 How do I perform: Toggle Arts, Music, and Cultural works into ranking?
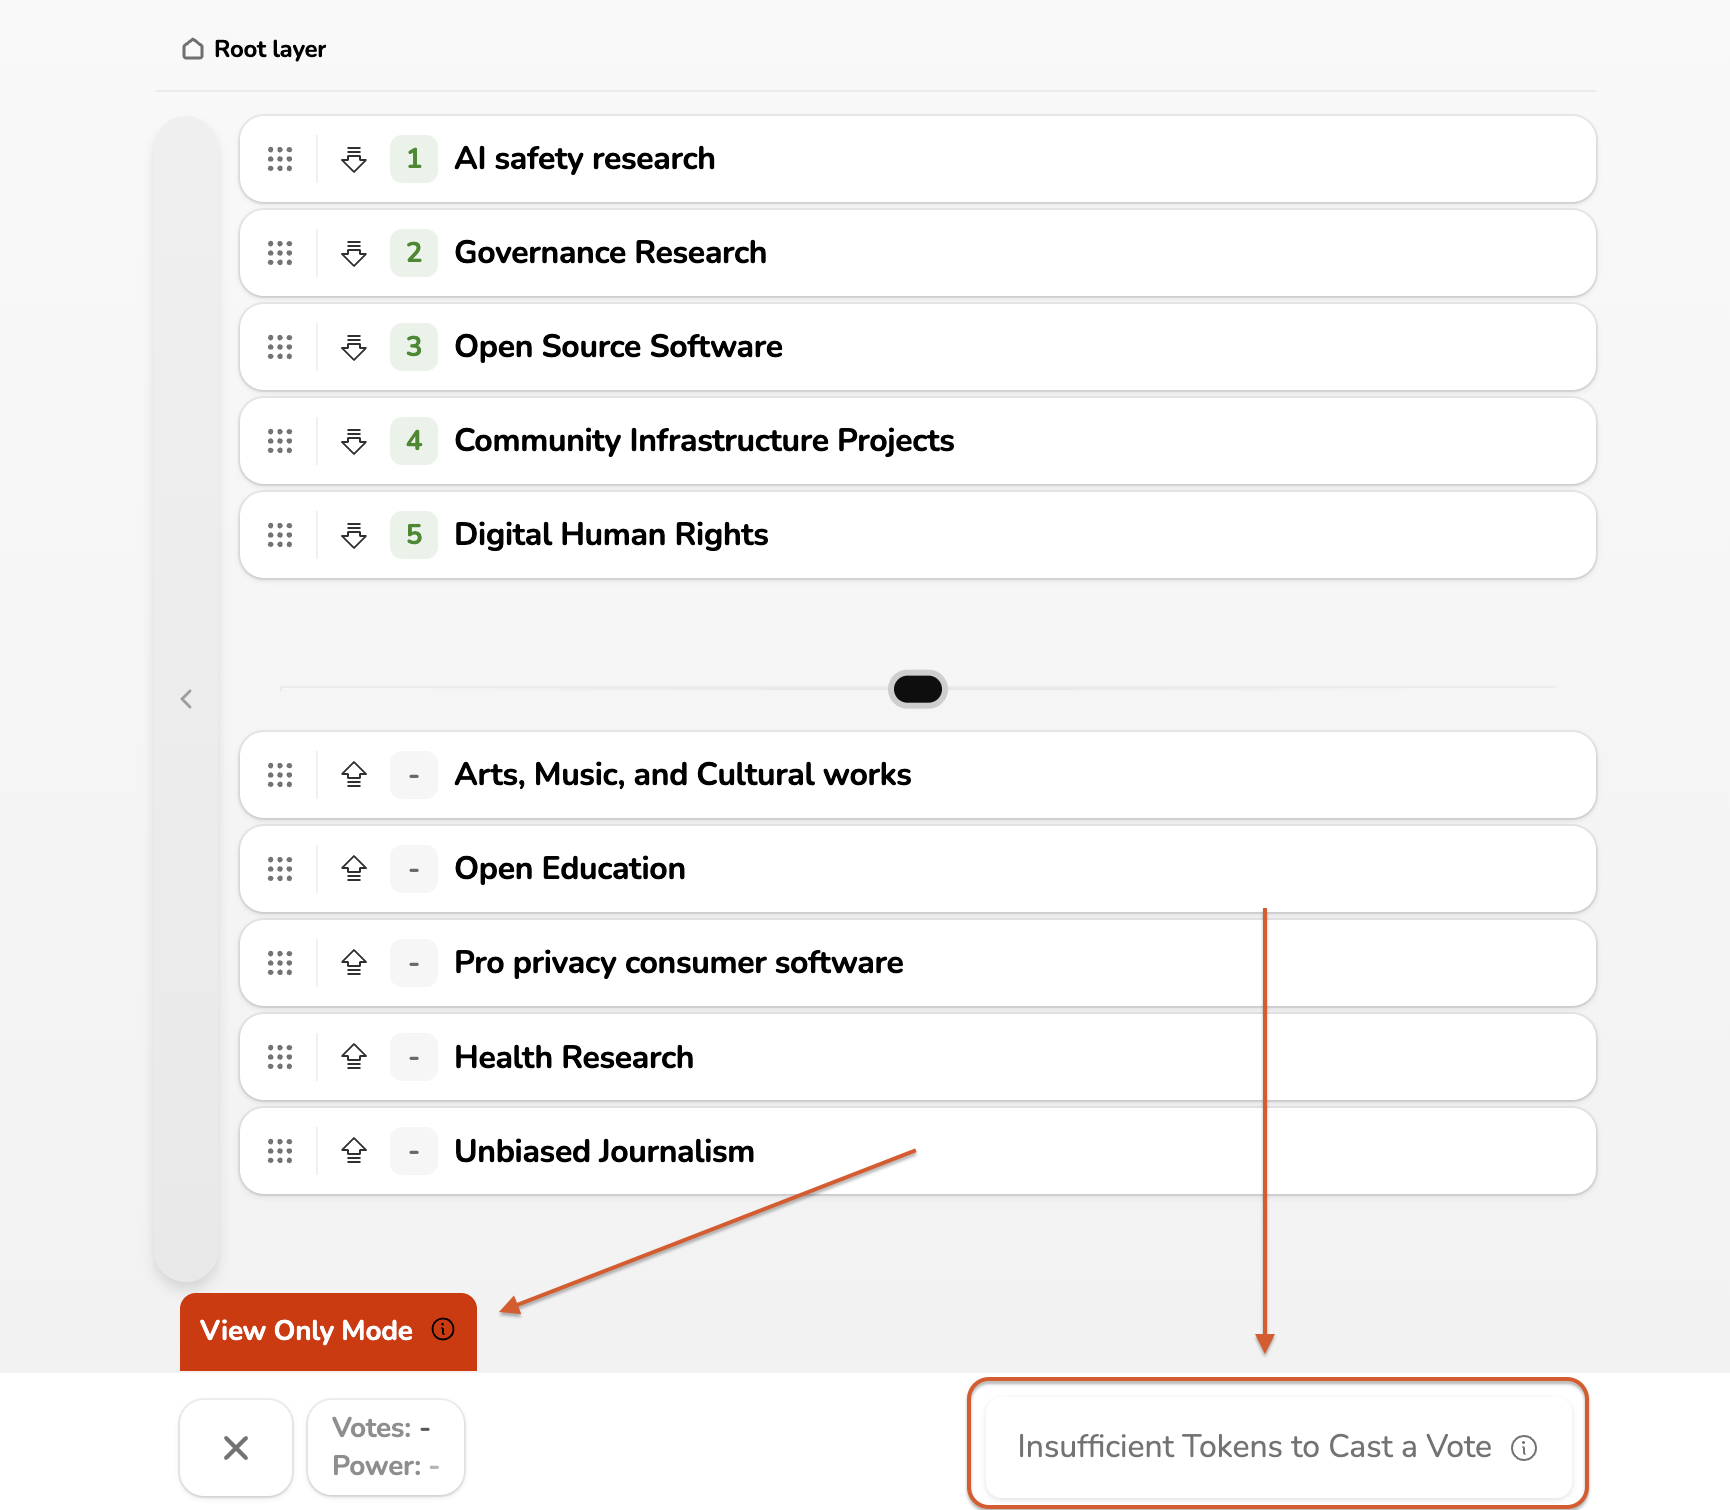coord(354,775)
